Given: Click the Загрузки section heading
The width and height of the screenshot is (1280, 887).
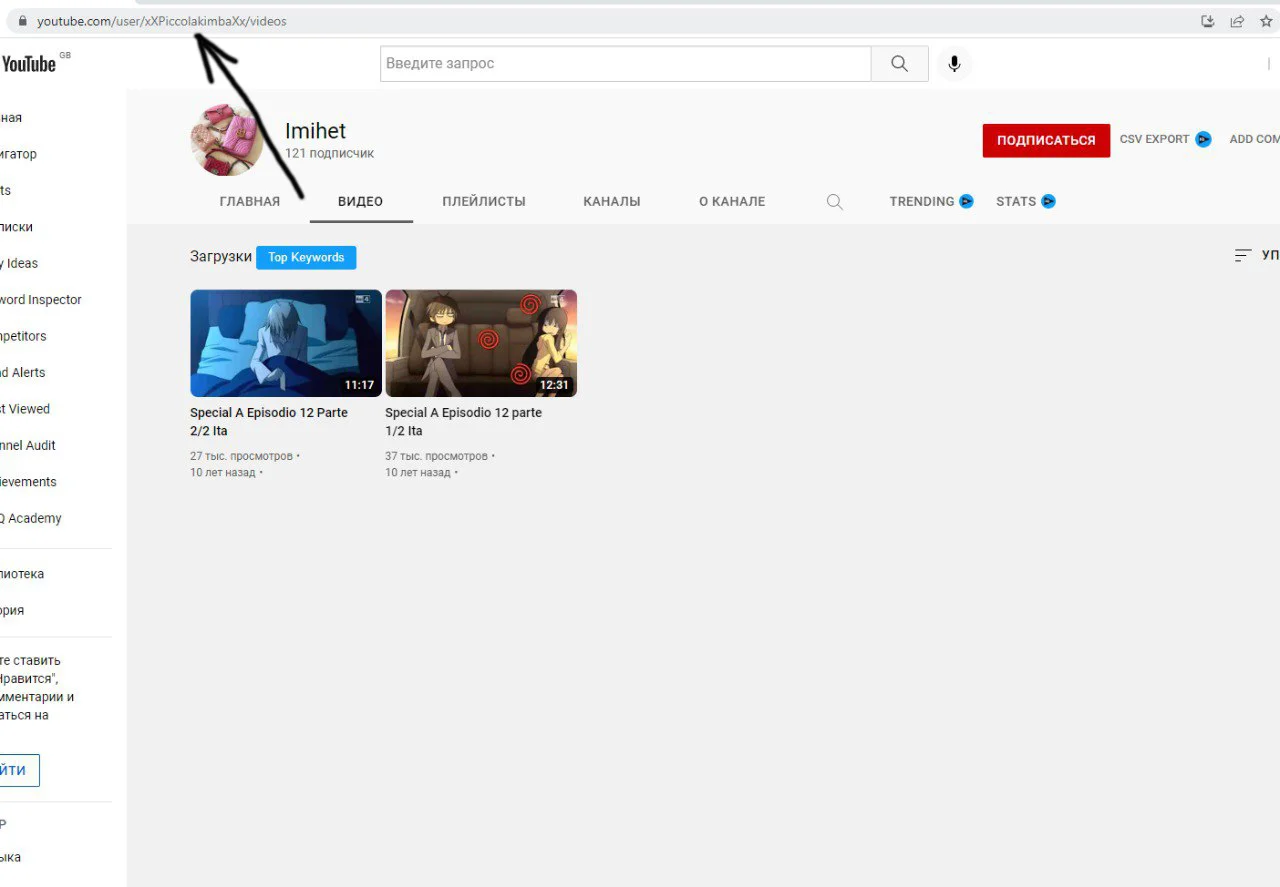Looking at the screenshot, I should tap(221, 257).
